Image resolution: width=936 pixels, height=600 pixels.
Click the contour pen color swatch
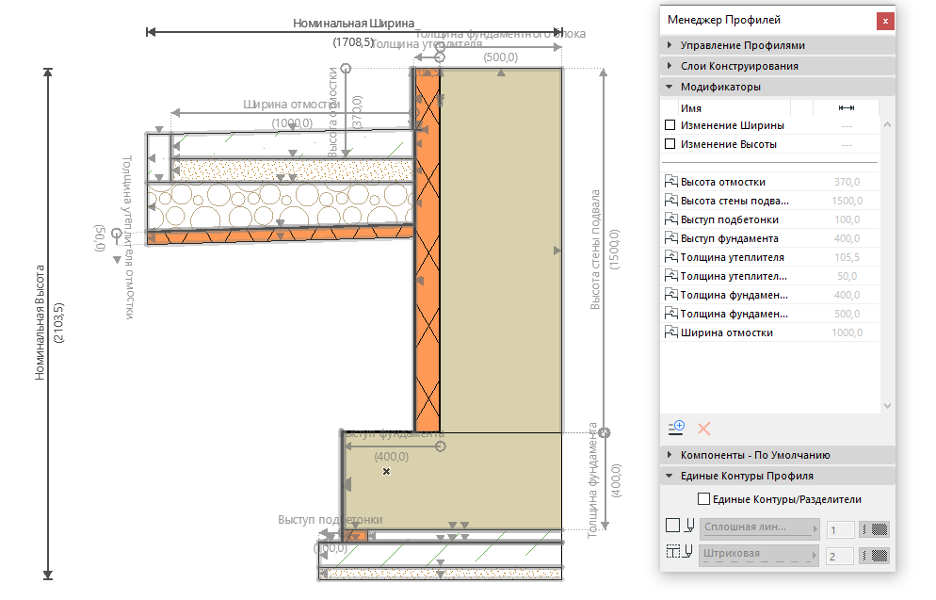click(880, 529)
